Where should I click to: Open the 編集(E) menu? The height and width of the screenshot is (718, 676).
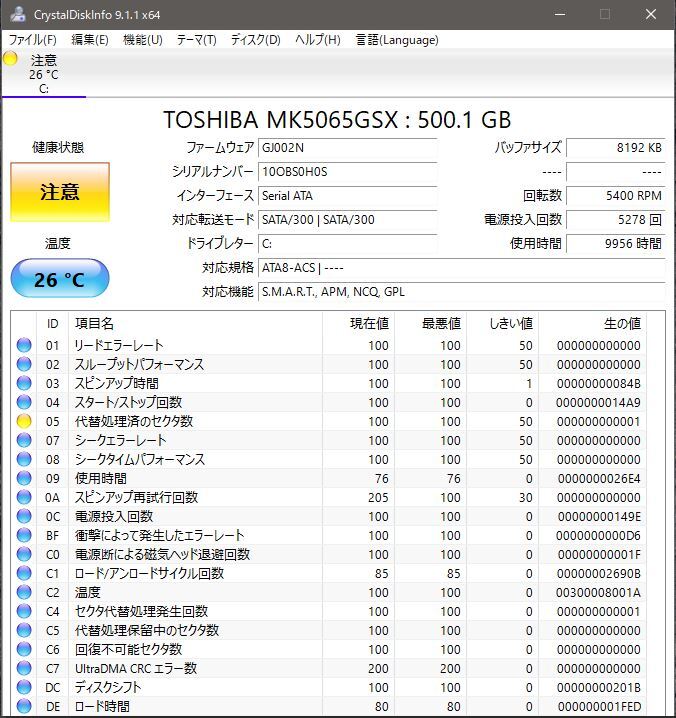pyautogui.click(x=90, y=40)
